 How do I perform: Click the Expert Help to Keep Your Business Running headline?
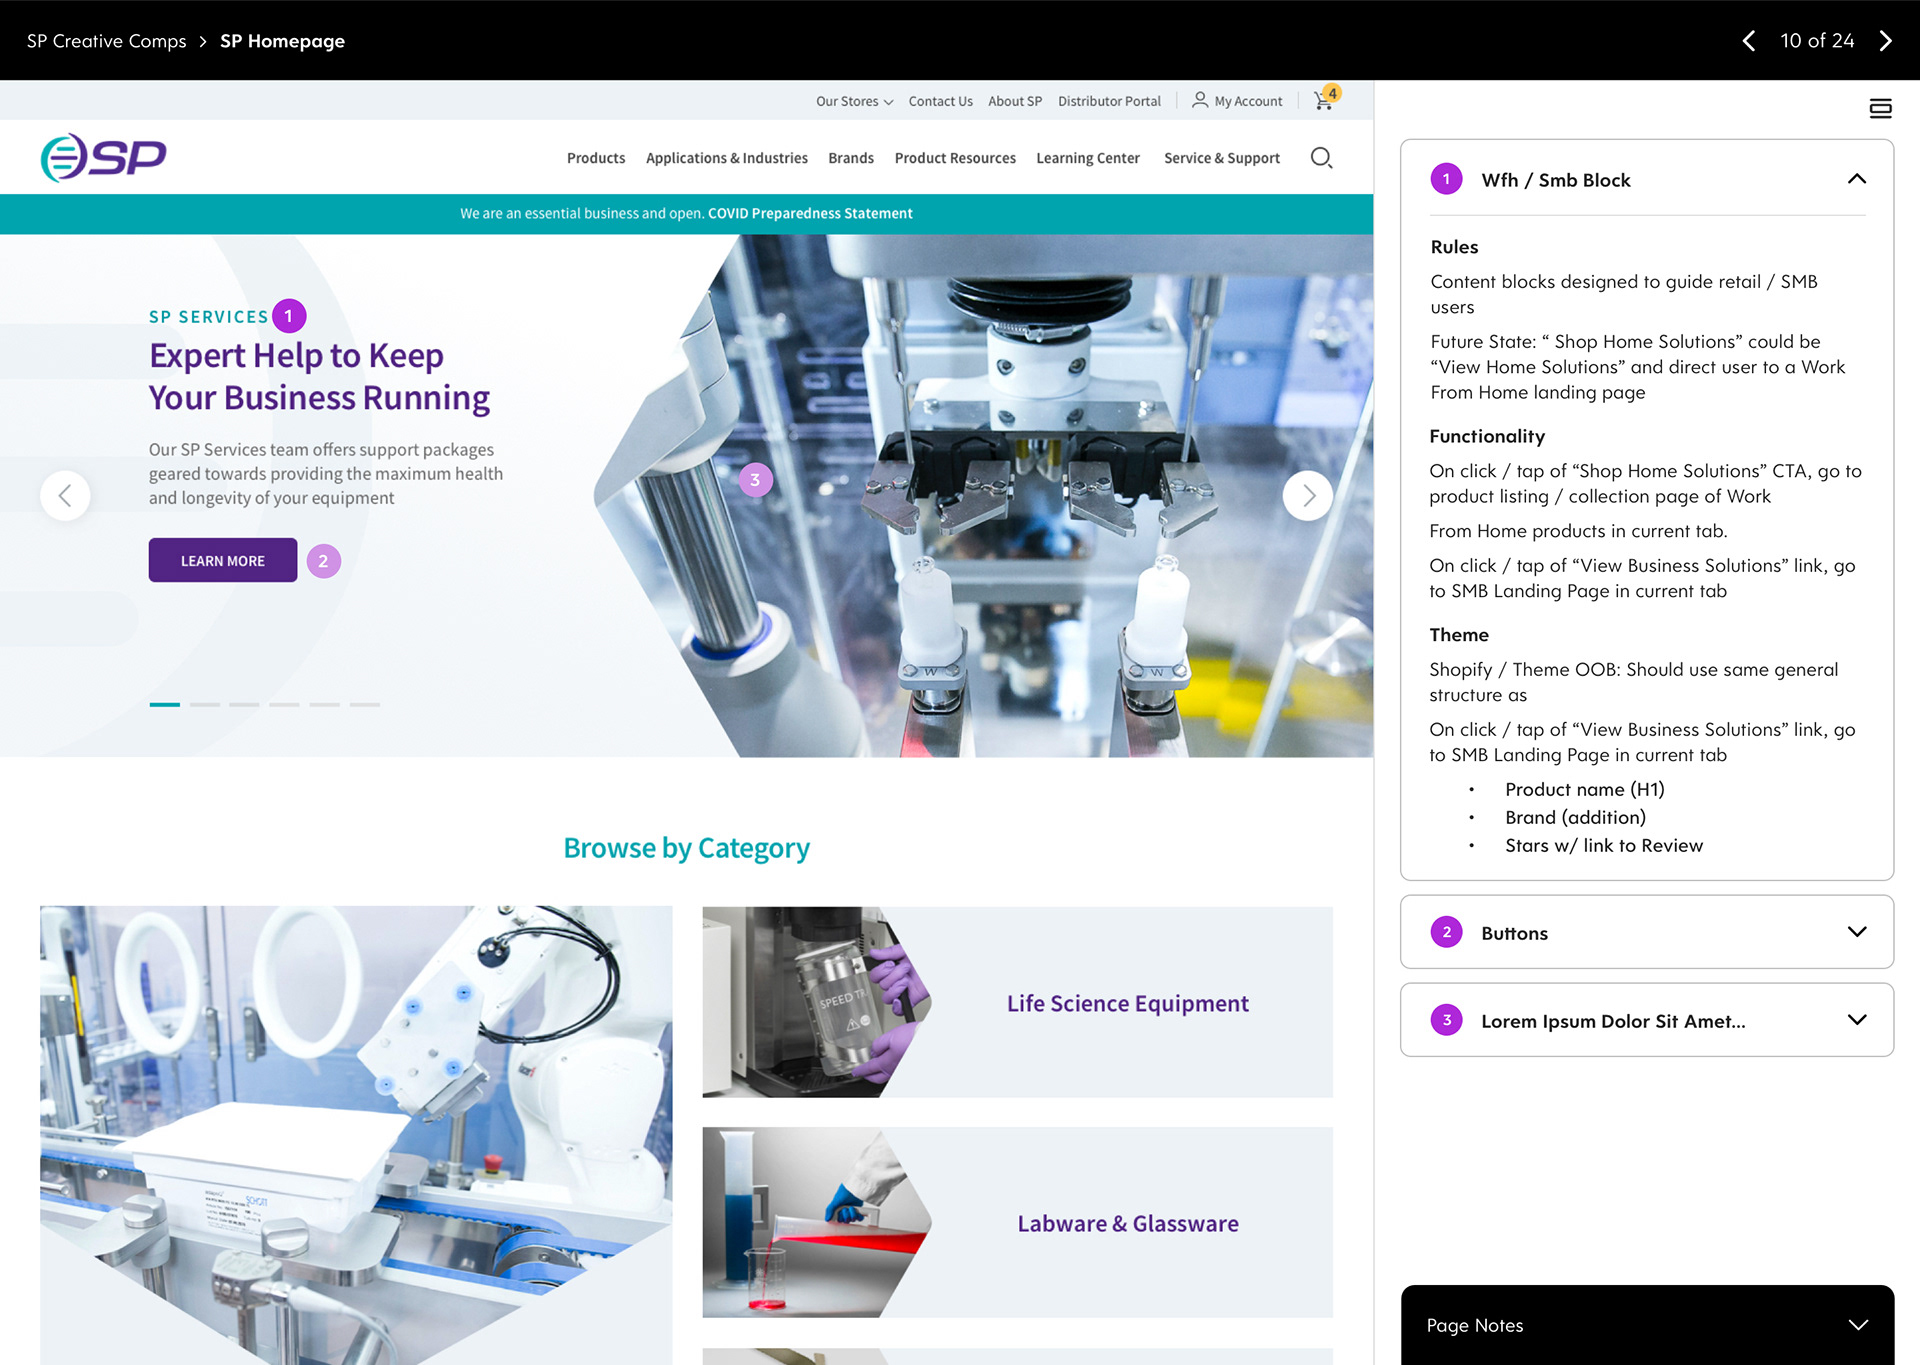pyautogui.click(x=319, y=376)
